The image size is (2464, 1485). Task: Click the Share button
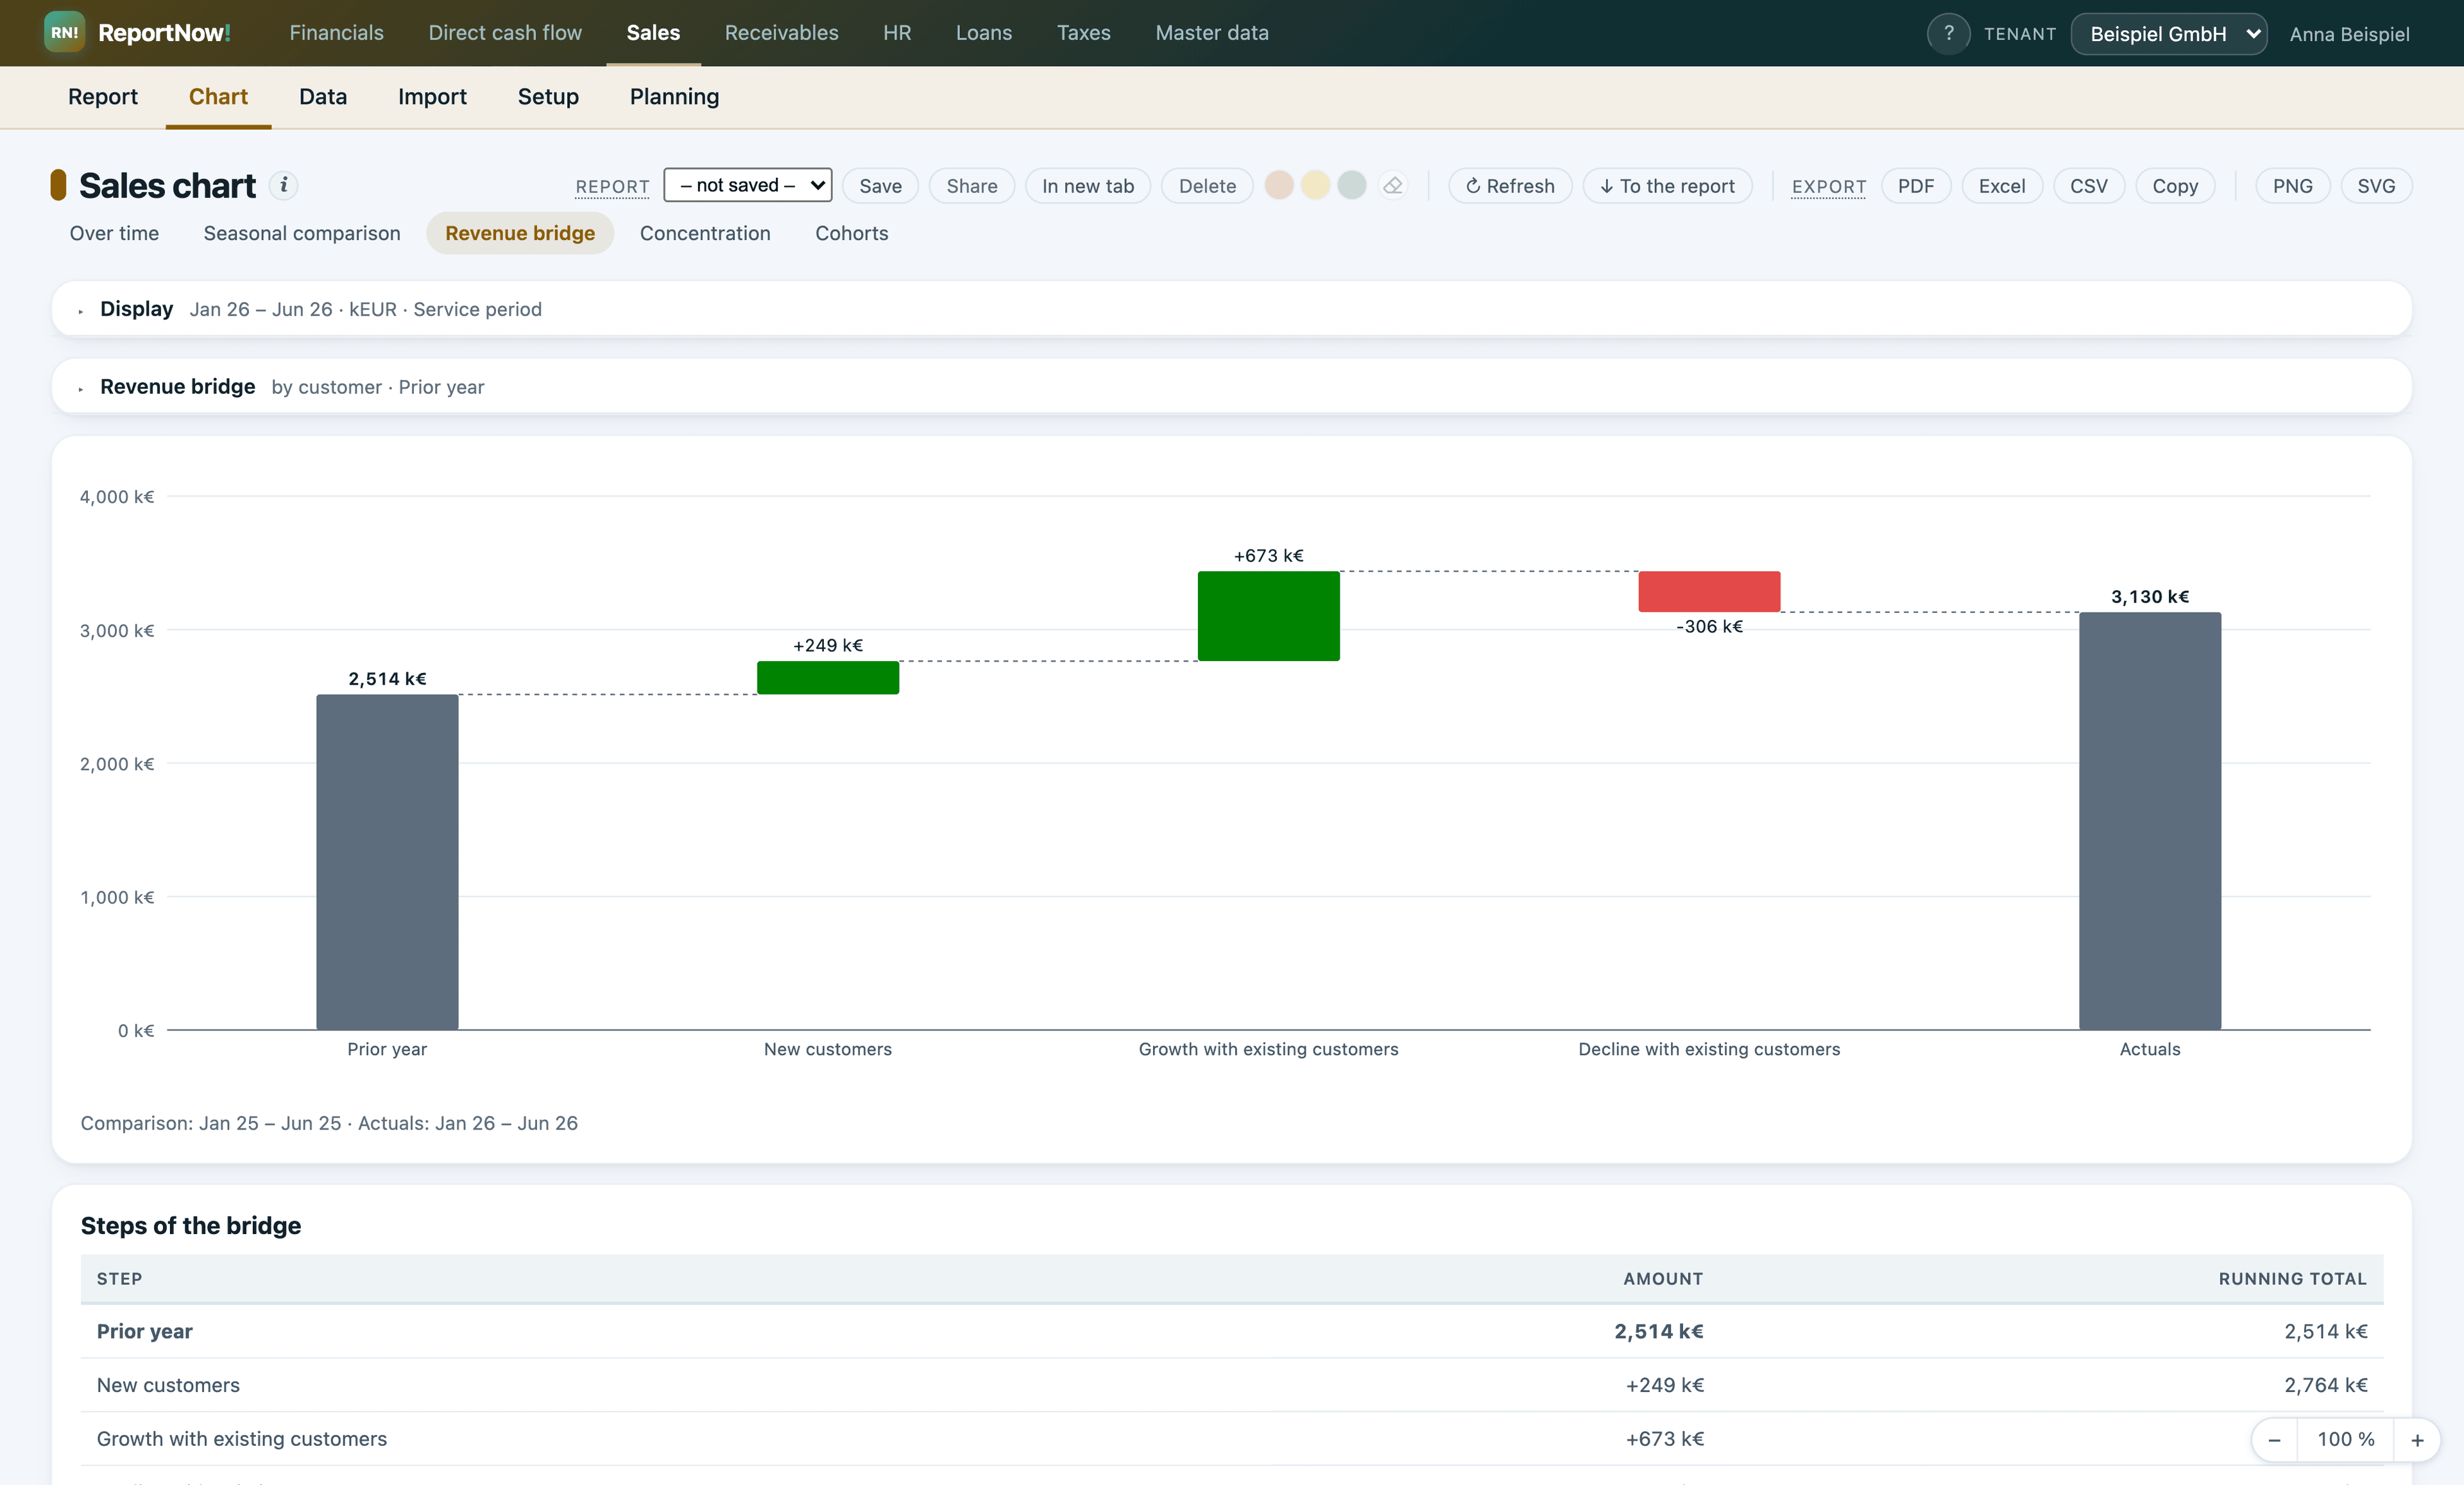click(972, 186)
